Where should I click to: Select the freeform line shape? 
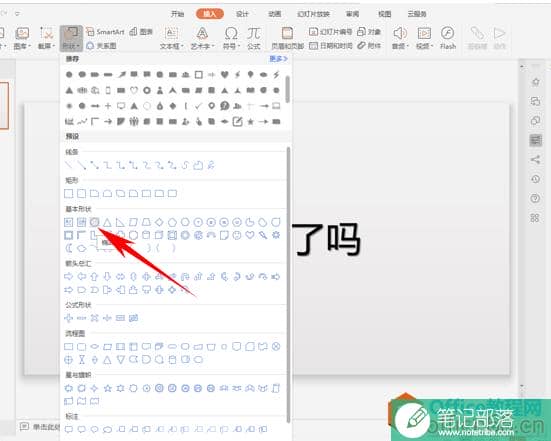199,165
